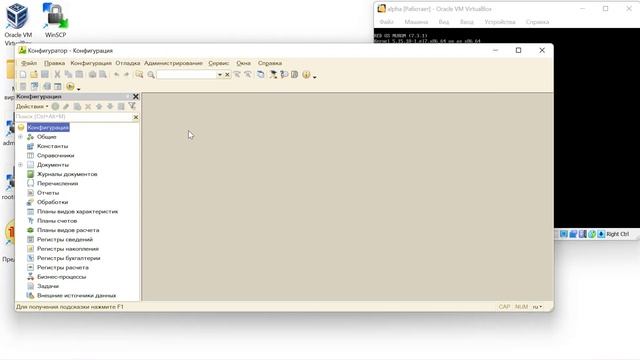Click the Move up arrow icon
640x360 pixels.
pyautogui.click(x=99, y=106)
